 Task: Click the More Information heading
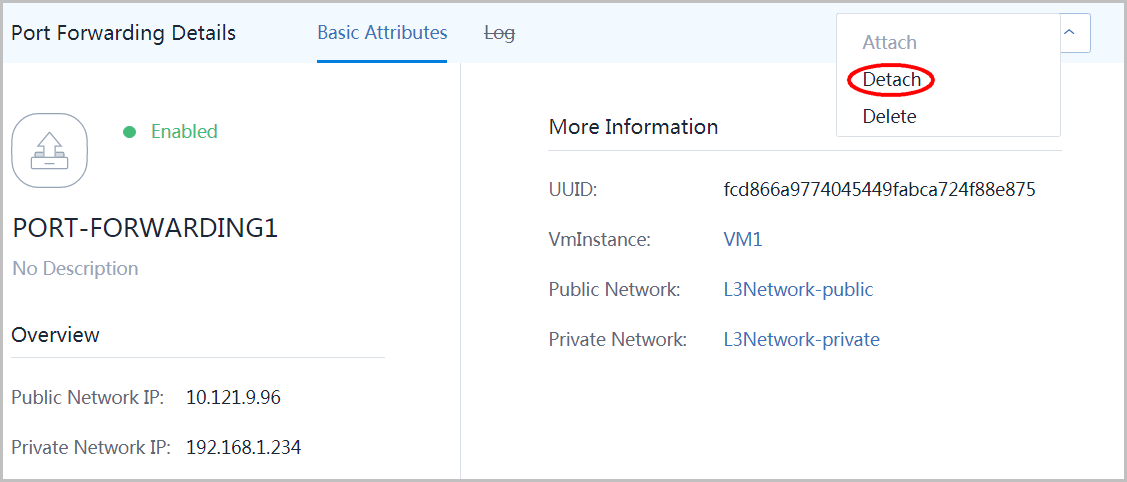coord(633,127)
